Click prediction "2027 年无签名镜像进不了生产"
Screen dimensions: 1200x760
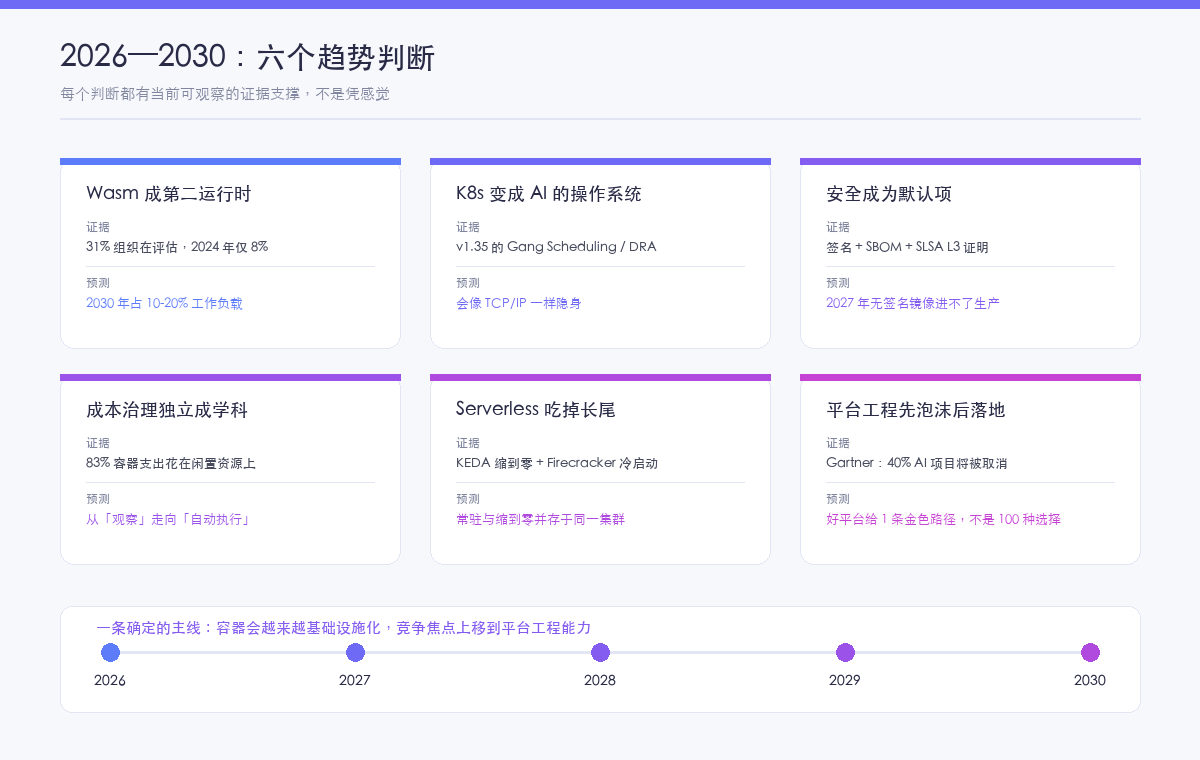(x=913, y=303)
